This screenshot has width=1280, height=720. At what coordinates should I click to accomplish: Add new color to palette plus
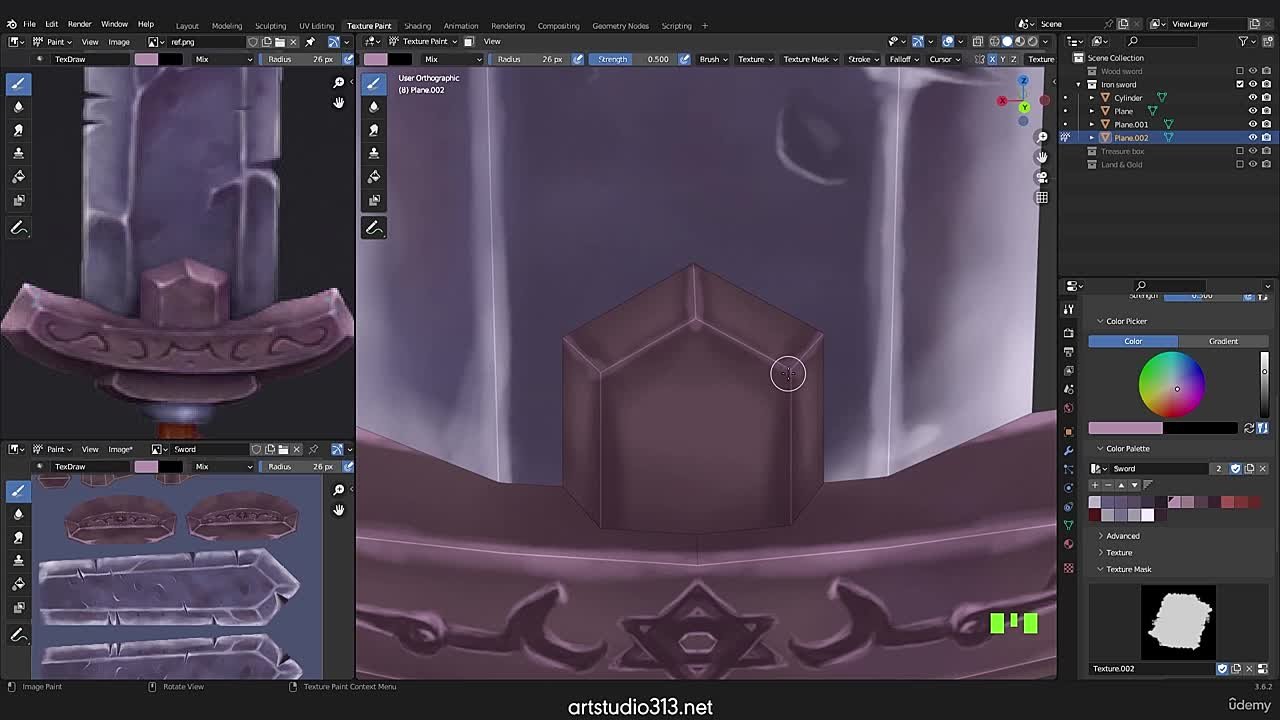(1095, 485)
